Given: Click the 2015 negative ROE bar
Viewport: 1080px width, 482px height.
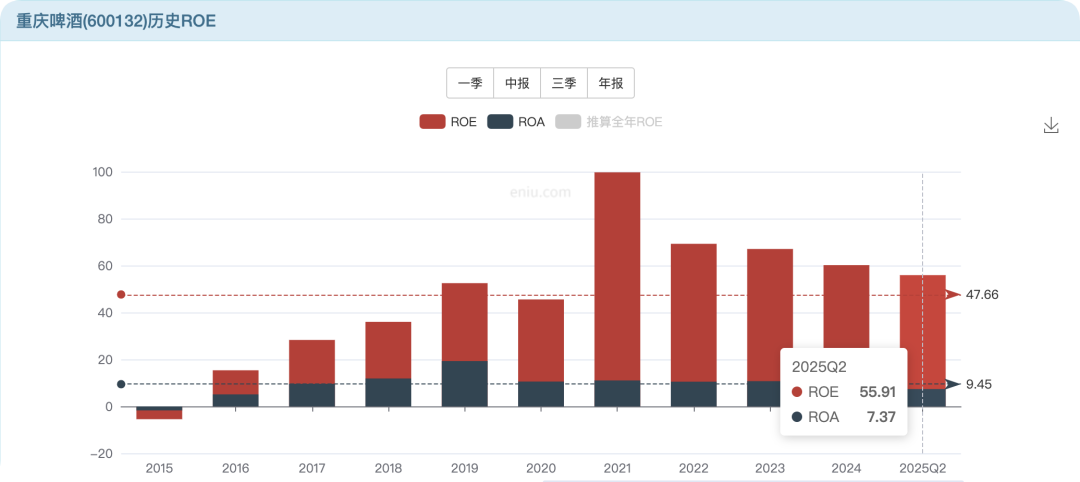Looking at the screenshot, I should 159,415.
